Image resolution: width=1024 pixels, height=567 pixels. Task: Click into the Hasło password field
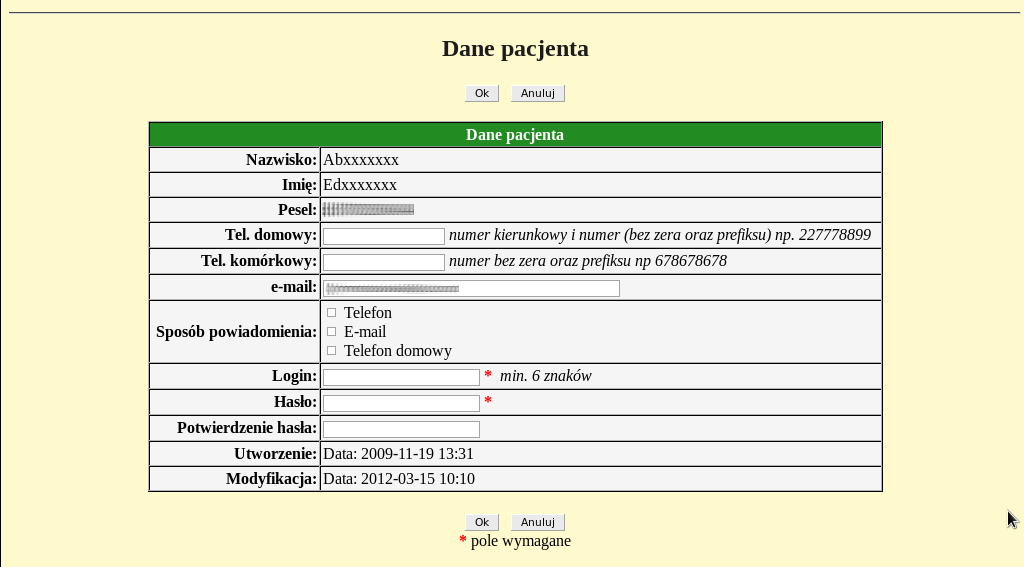pyautogui.click(x=402, y=403)
